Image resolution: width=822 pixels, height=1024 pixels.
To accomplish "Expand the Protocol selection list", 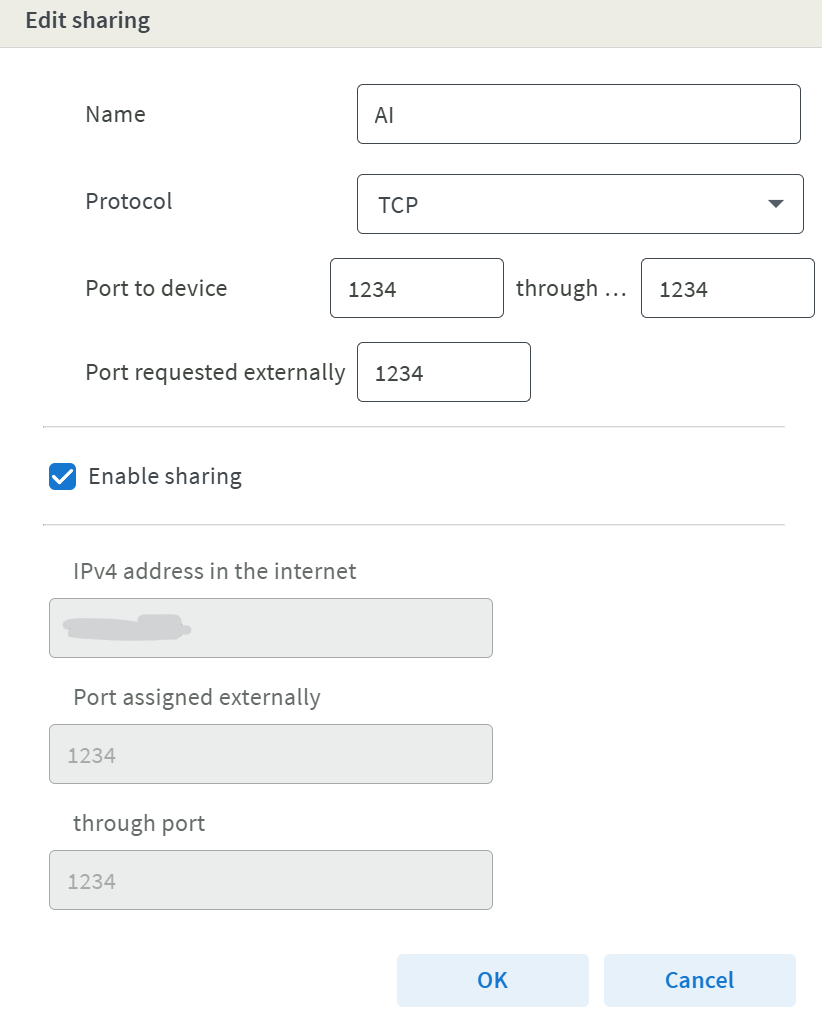I will coord(775,204).
